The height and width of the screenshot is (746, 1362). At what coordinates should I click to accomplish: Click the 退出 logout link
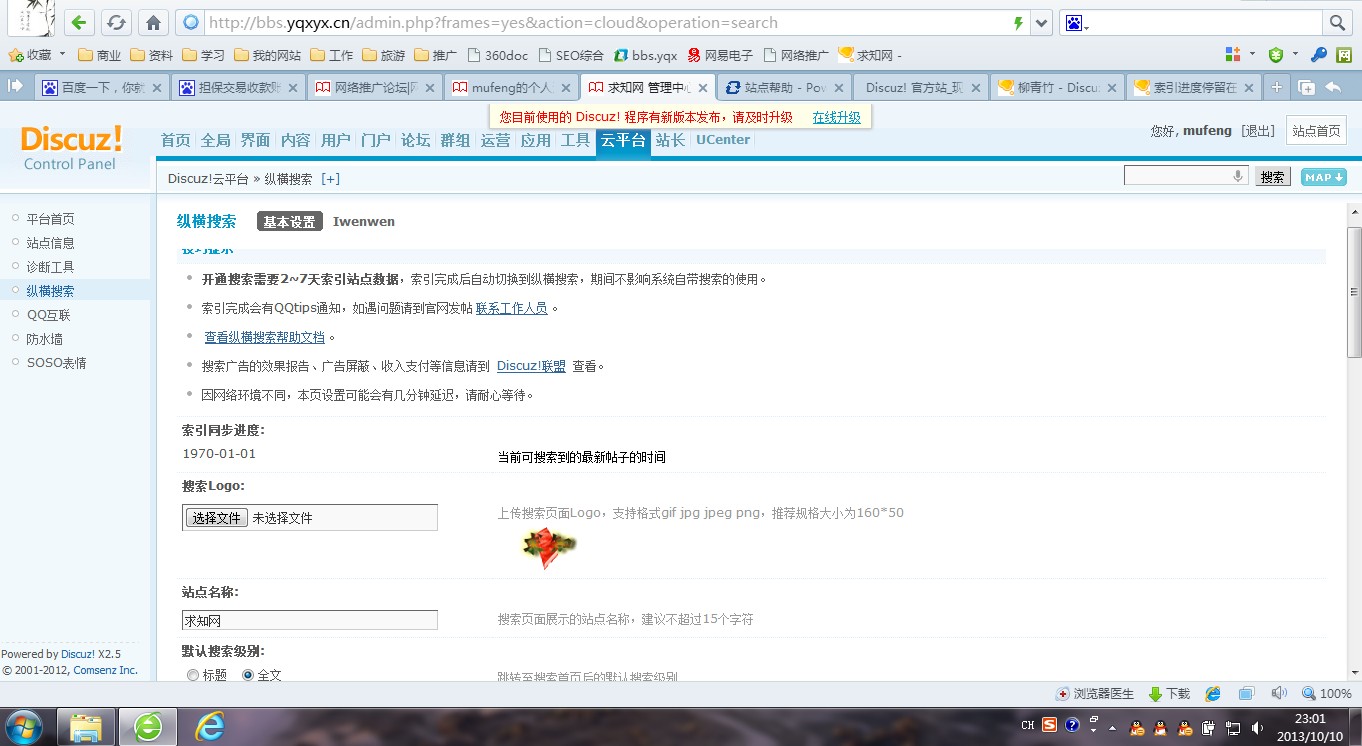(1258, 131)
